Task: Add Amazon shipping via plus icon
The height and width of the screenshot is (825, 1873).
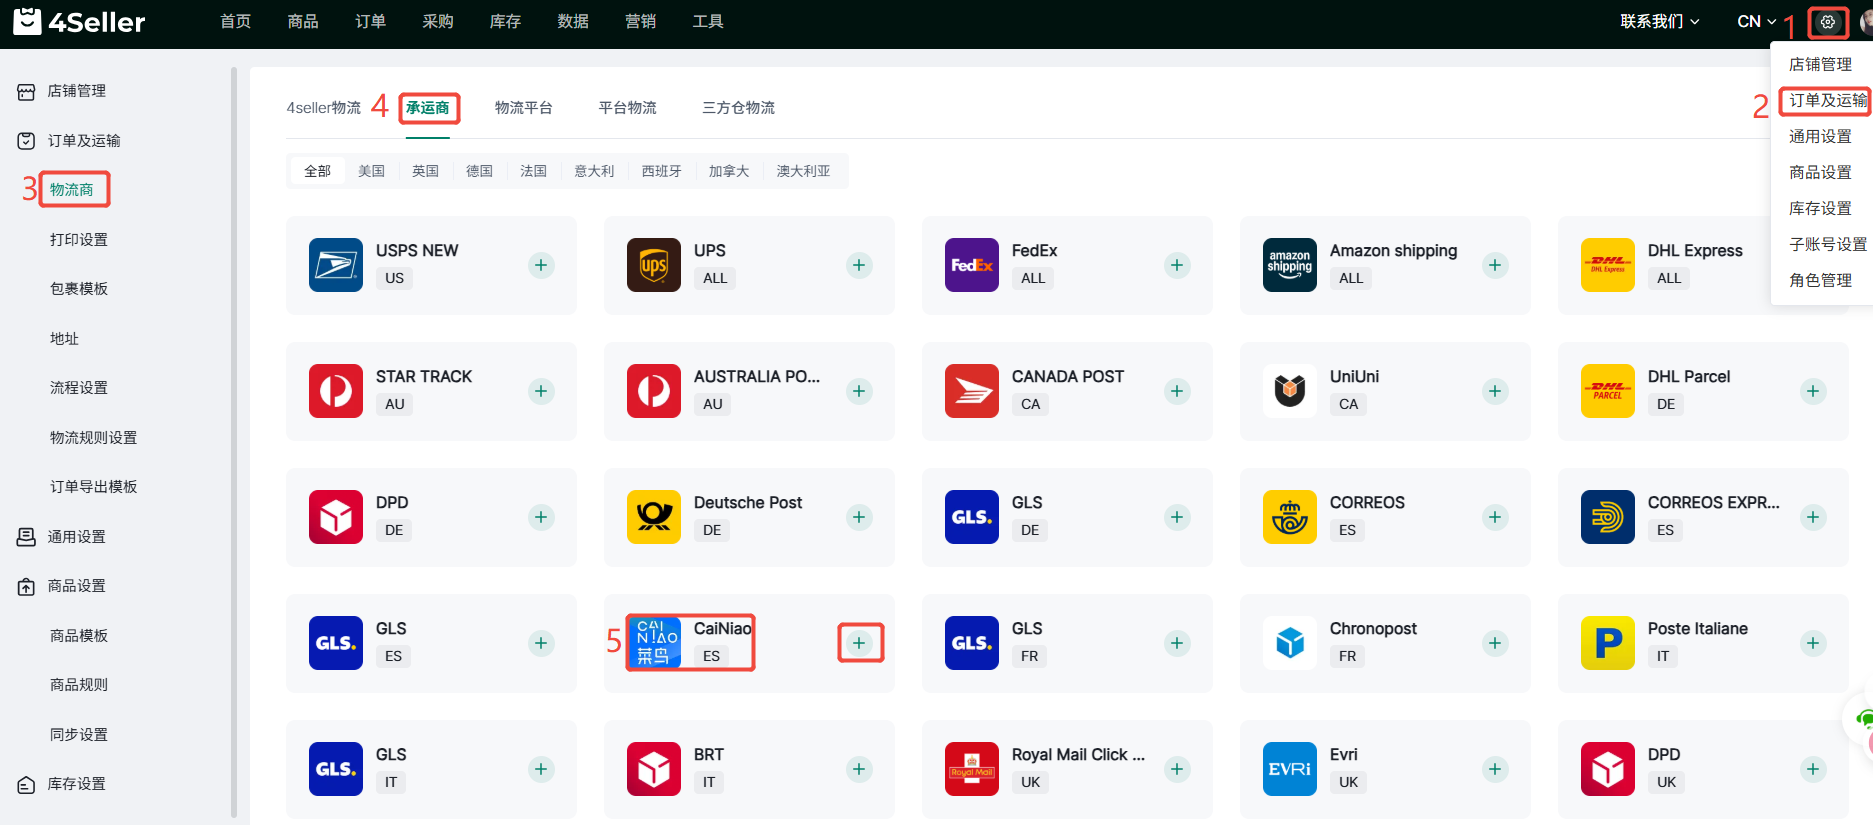Action: click(x=1495, y=265)
